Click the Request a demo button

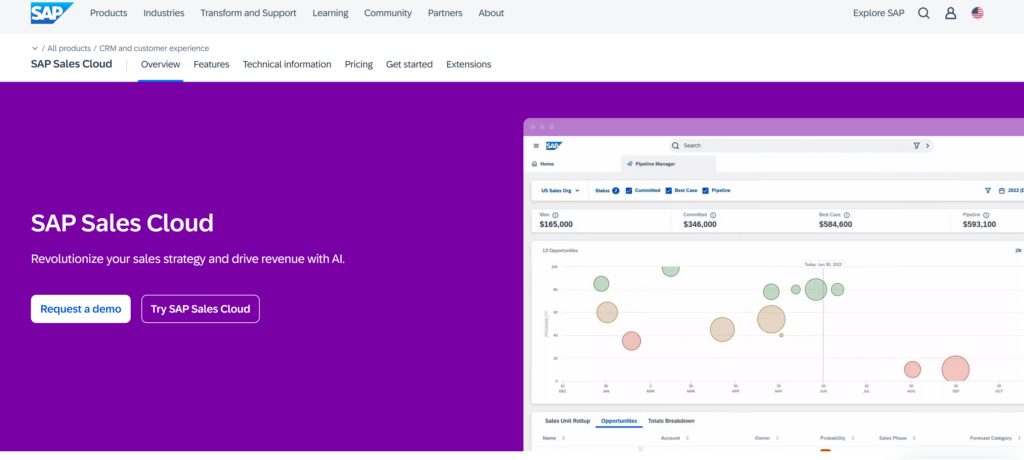click(81, 309)
